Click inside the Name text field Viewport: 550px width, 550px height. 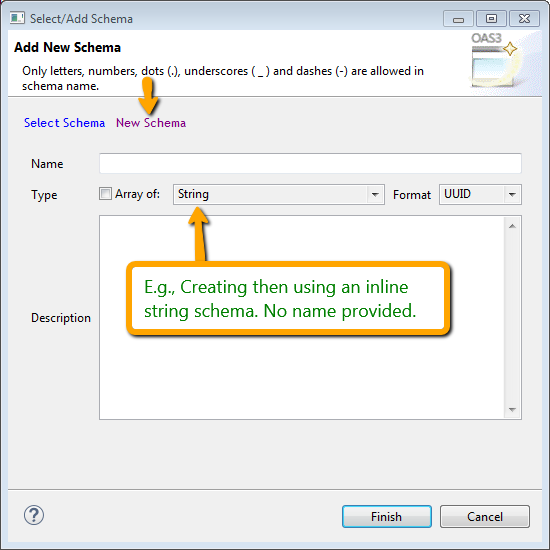310,163
